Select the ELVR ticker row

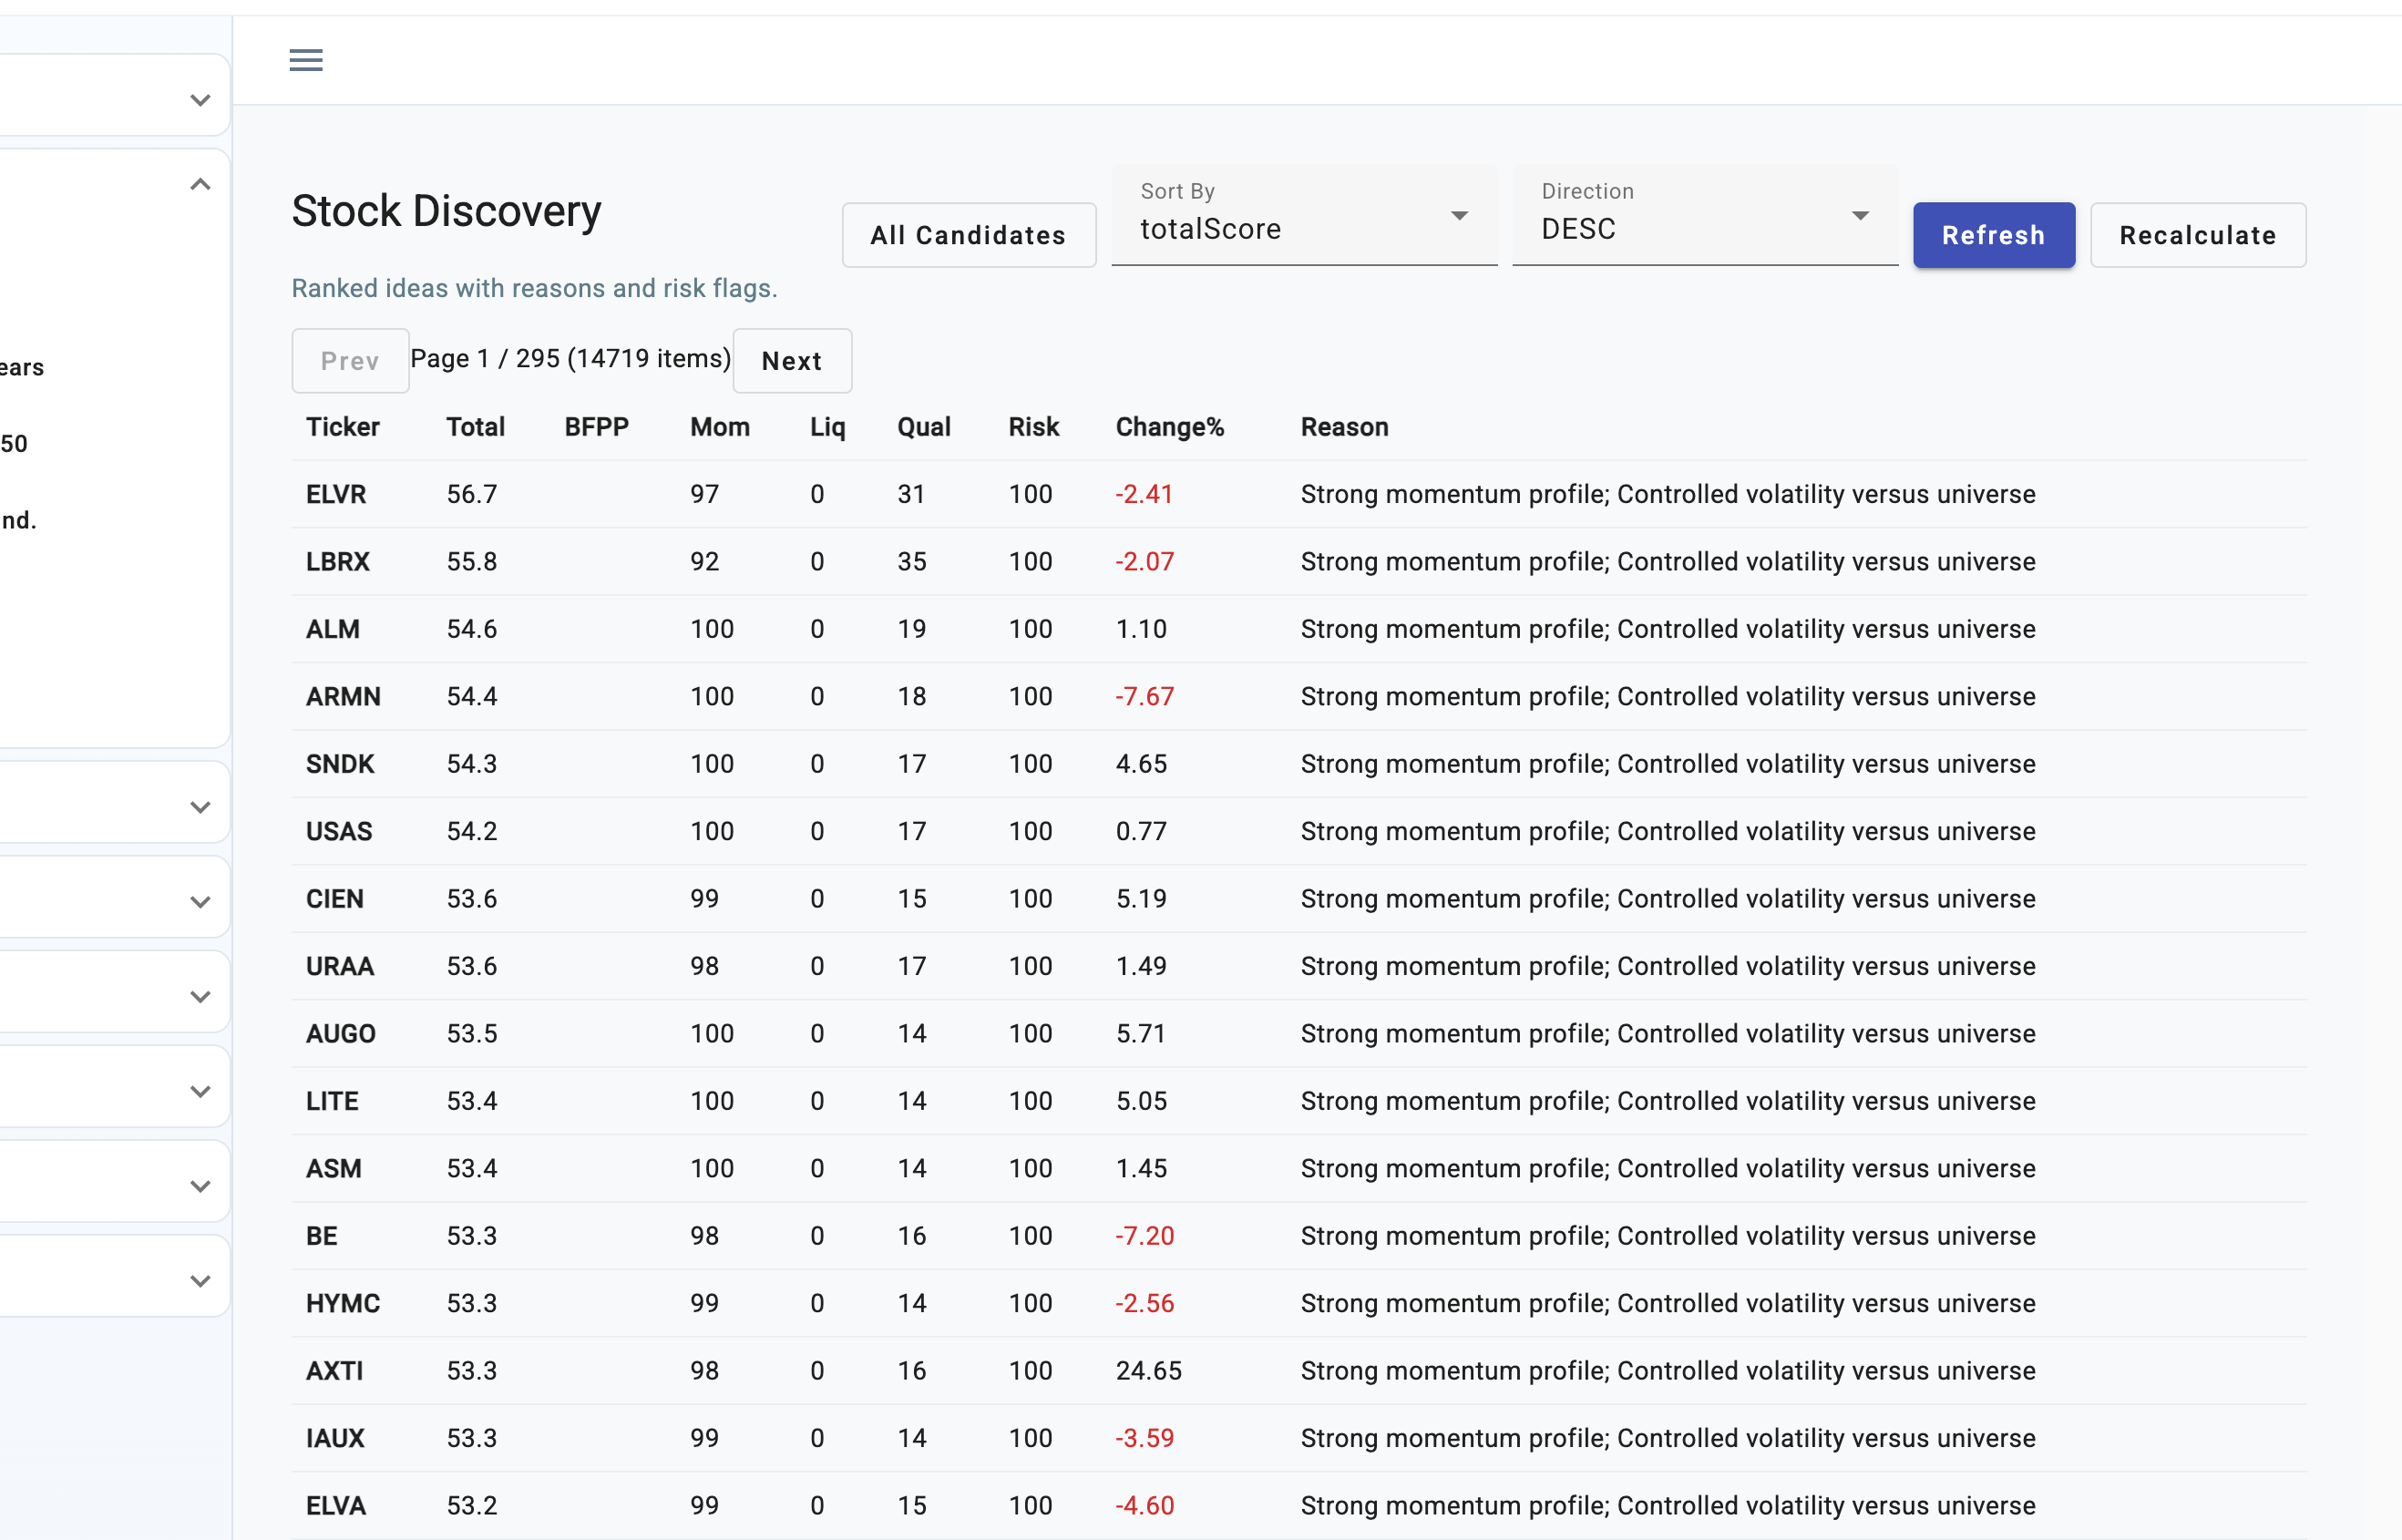point(336,494)
